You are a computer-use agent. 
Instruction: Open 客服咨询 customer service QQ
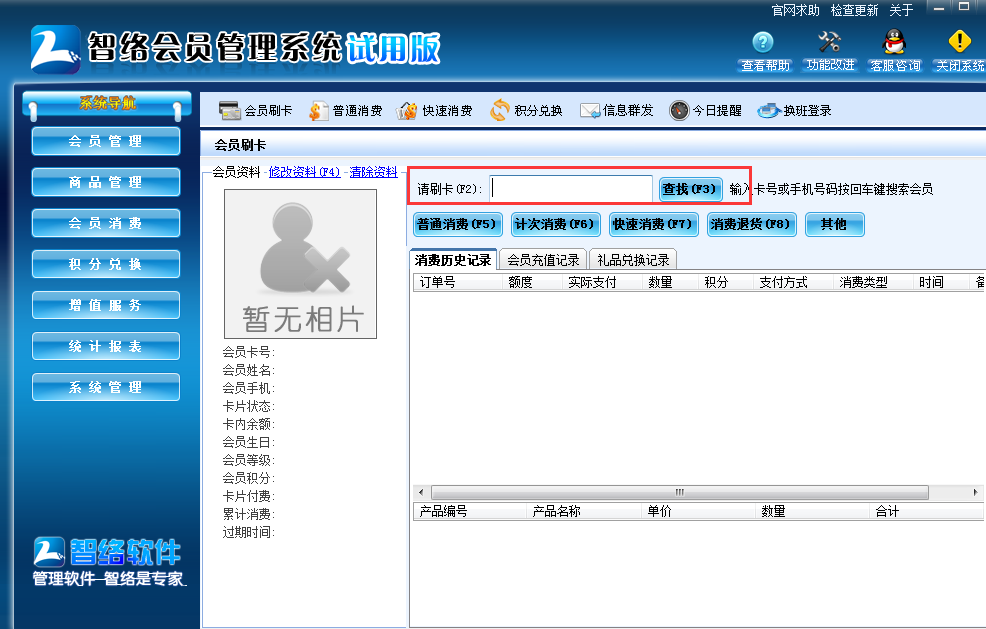893,52
